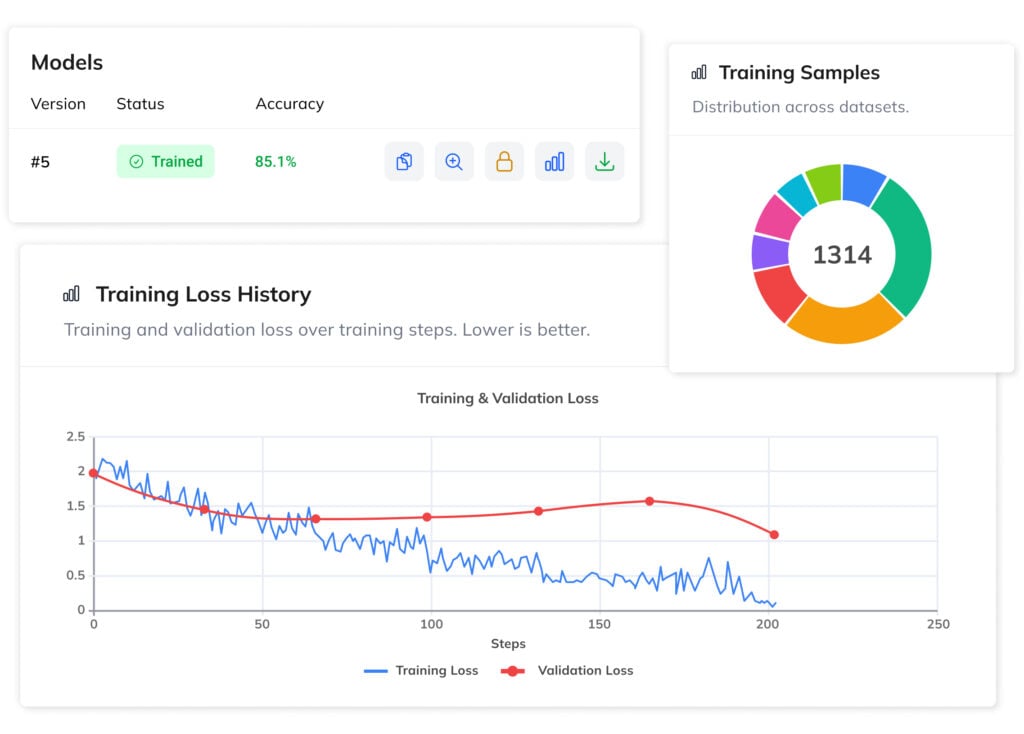This screenshot has width=1024, height=734.
Task: Inspect model #5 with the magnifier icon
Action: 454,161
